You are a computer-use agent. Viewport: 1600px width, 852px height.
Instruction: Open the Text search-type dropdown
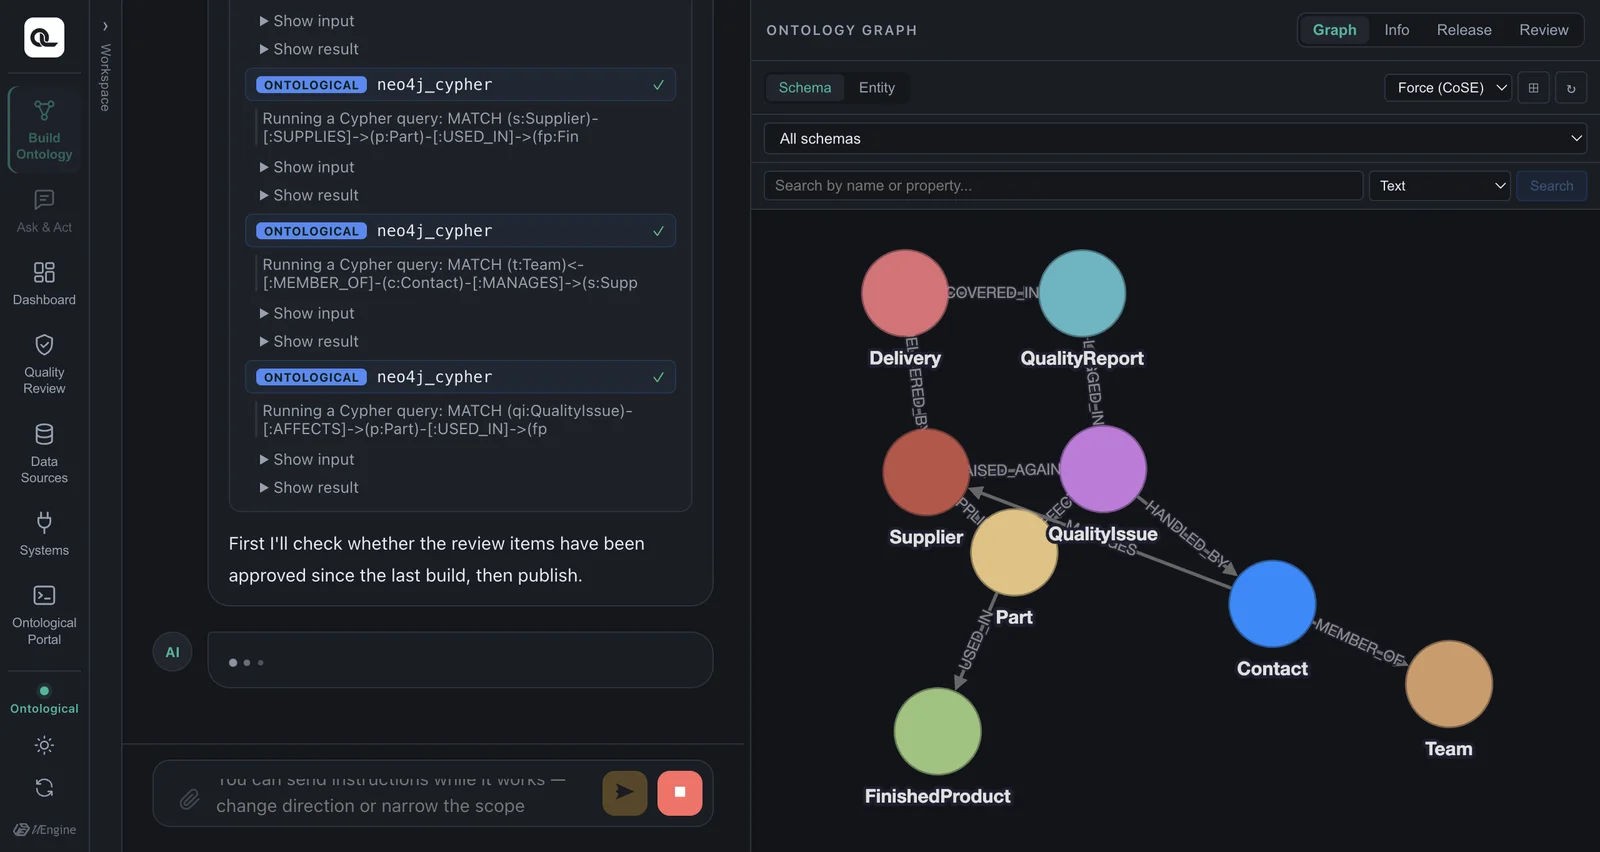click(1439, 186)
